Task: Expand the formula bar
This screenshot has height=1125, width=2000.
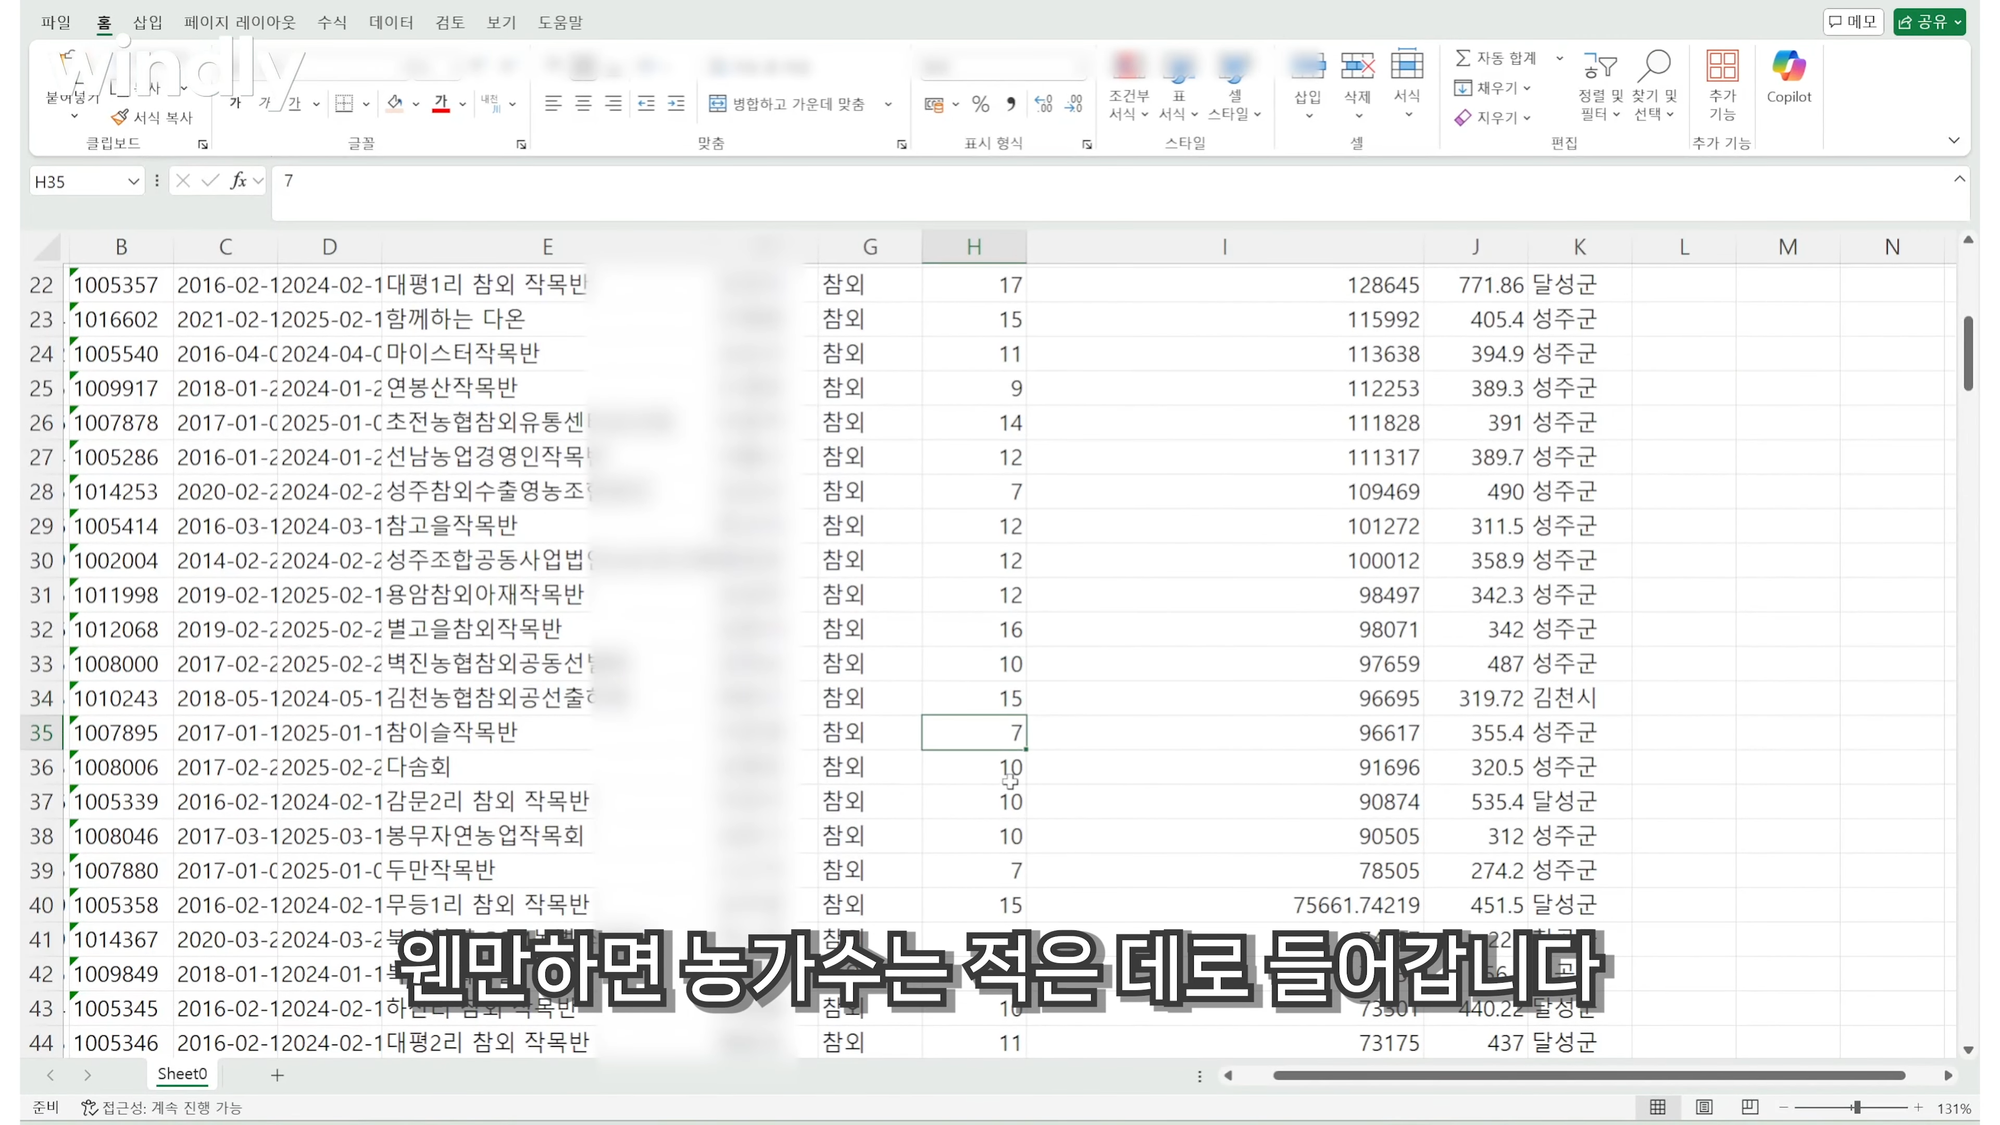Action: click(1960, 179)
